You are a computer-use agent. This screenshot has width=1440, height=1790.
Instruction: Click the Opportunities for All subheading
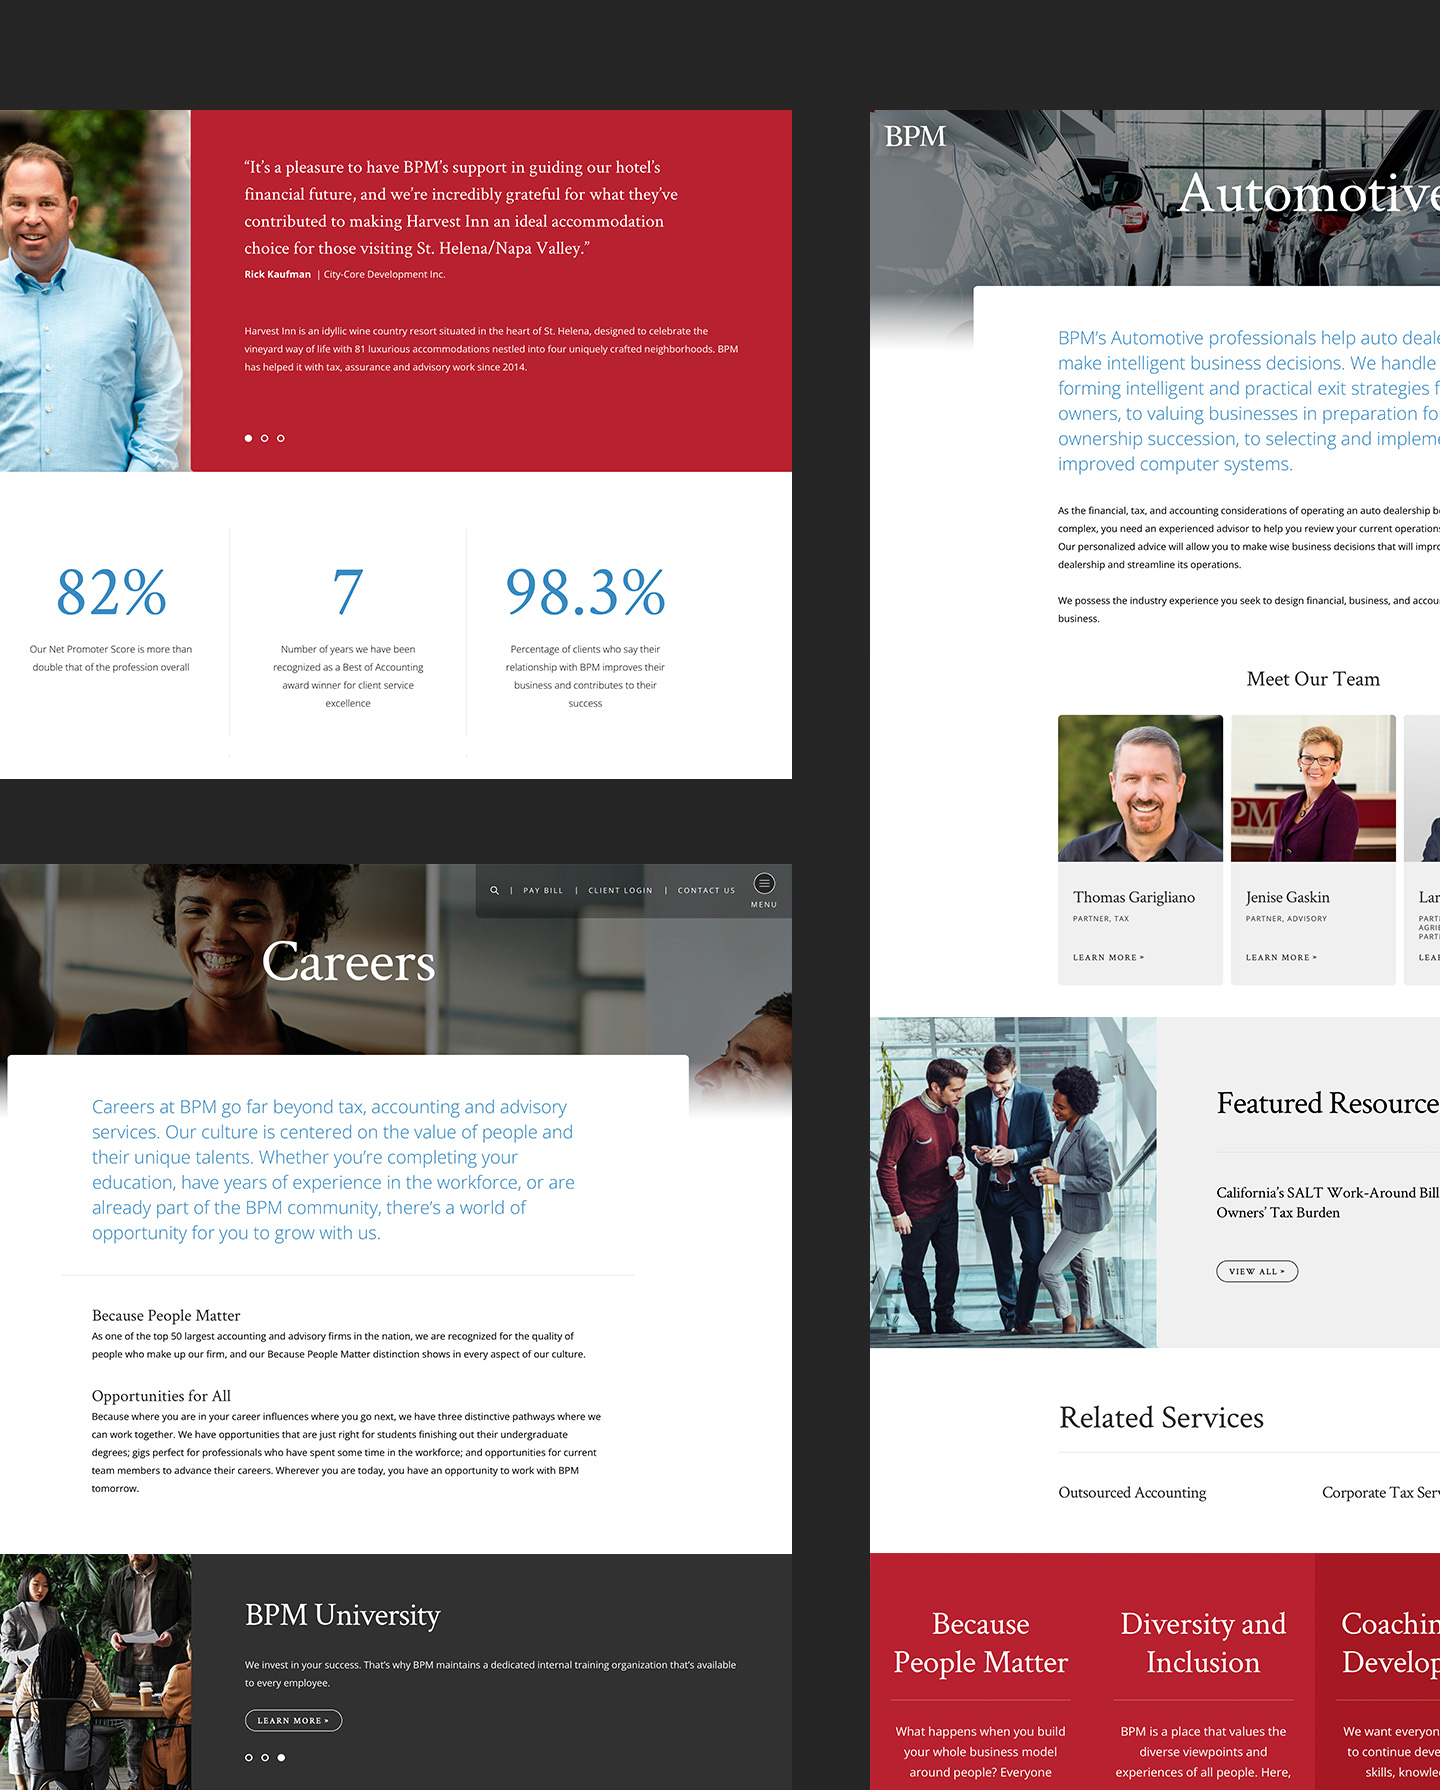point(161,1396)
